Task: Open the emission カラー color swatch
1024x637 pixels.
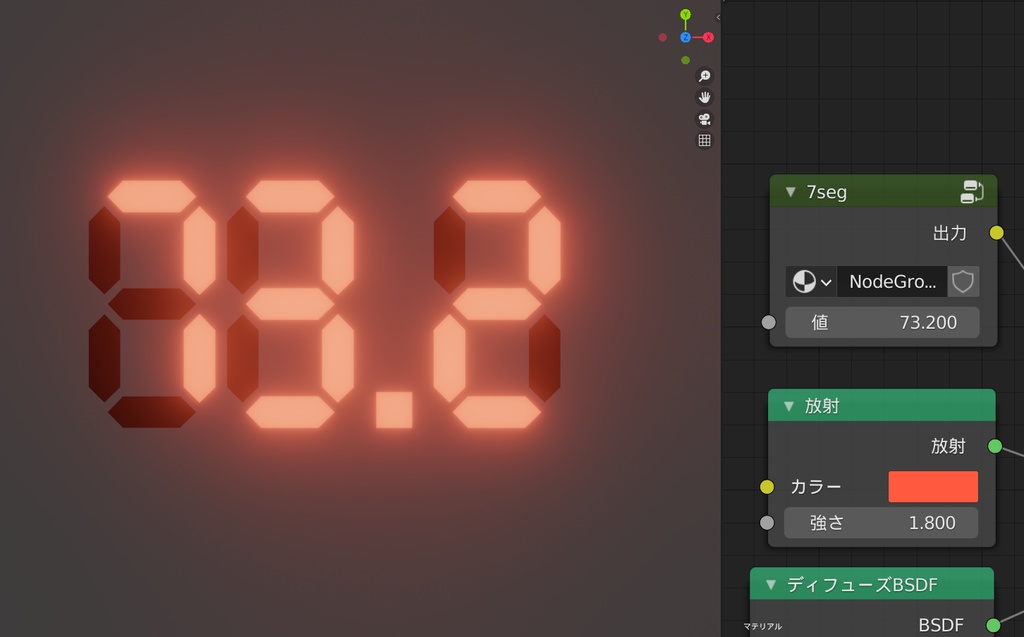Action: (932, 486)
